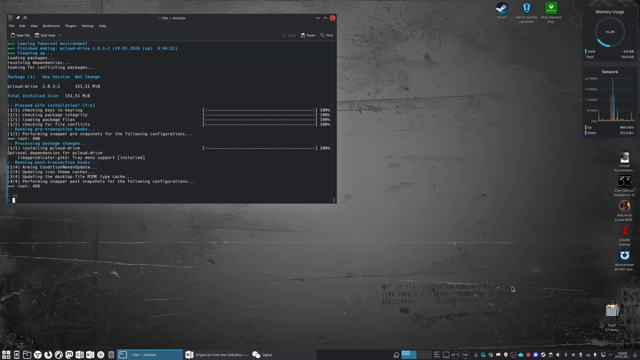Screen dimensions: 640x360
Task: Open the Settings menu in Konsole
Action: click(87, 26)
